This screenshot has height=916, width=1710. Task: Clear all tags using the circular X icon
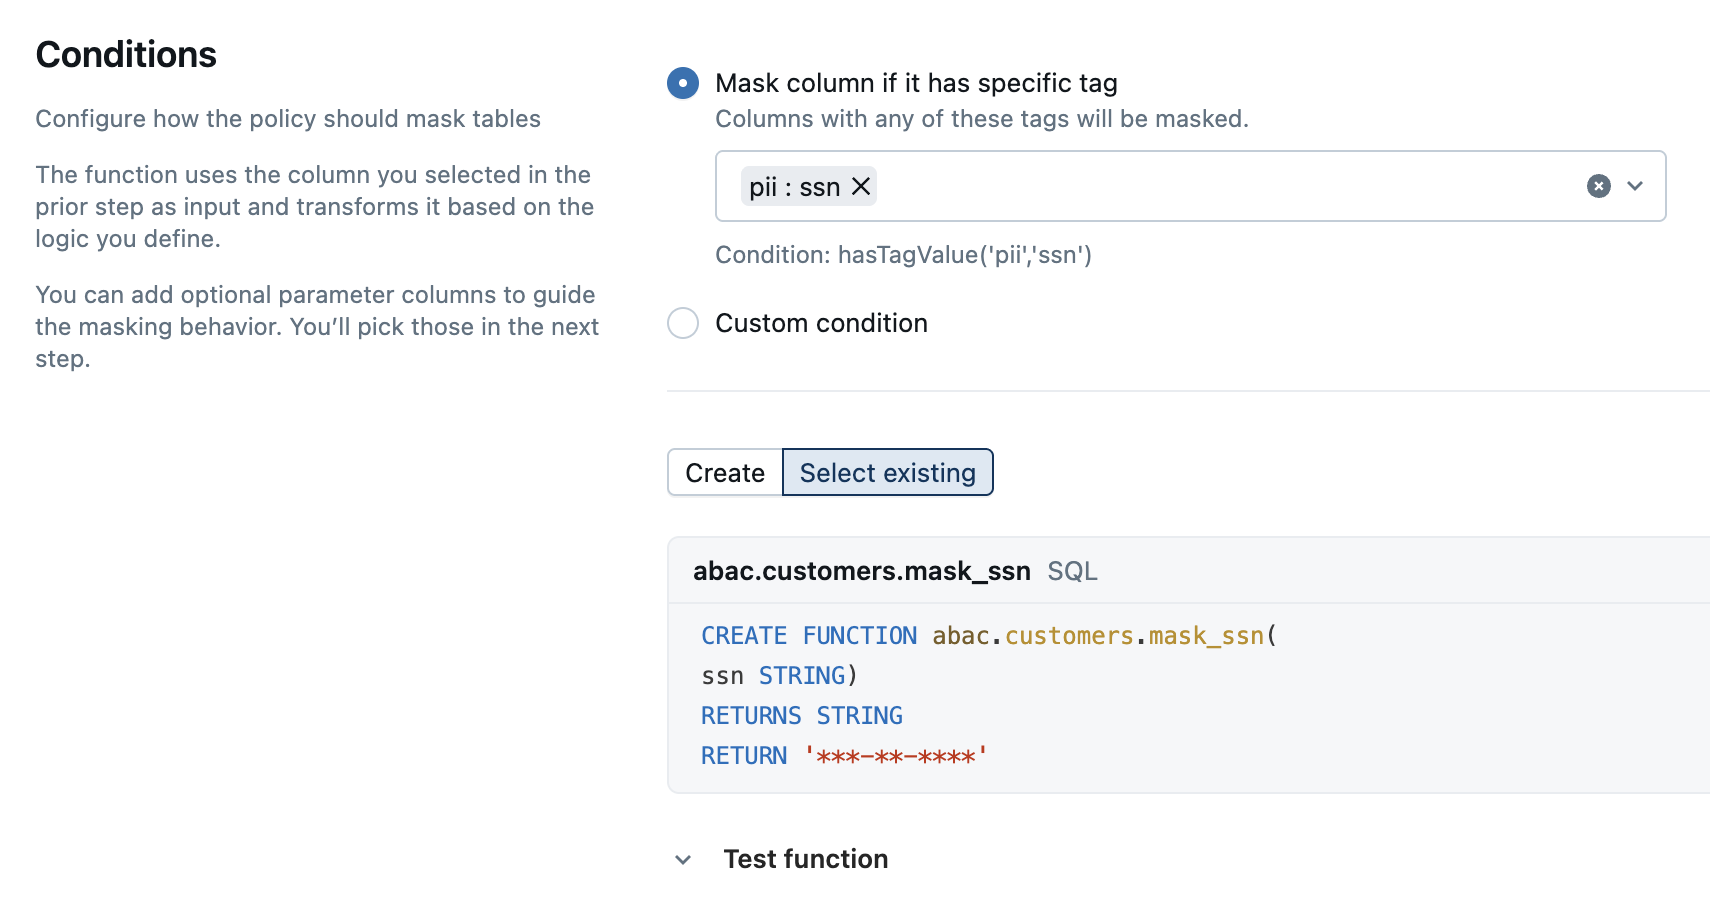click(x=1600, y=186)
